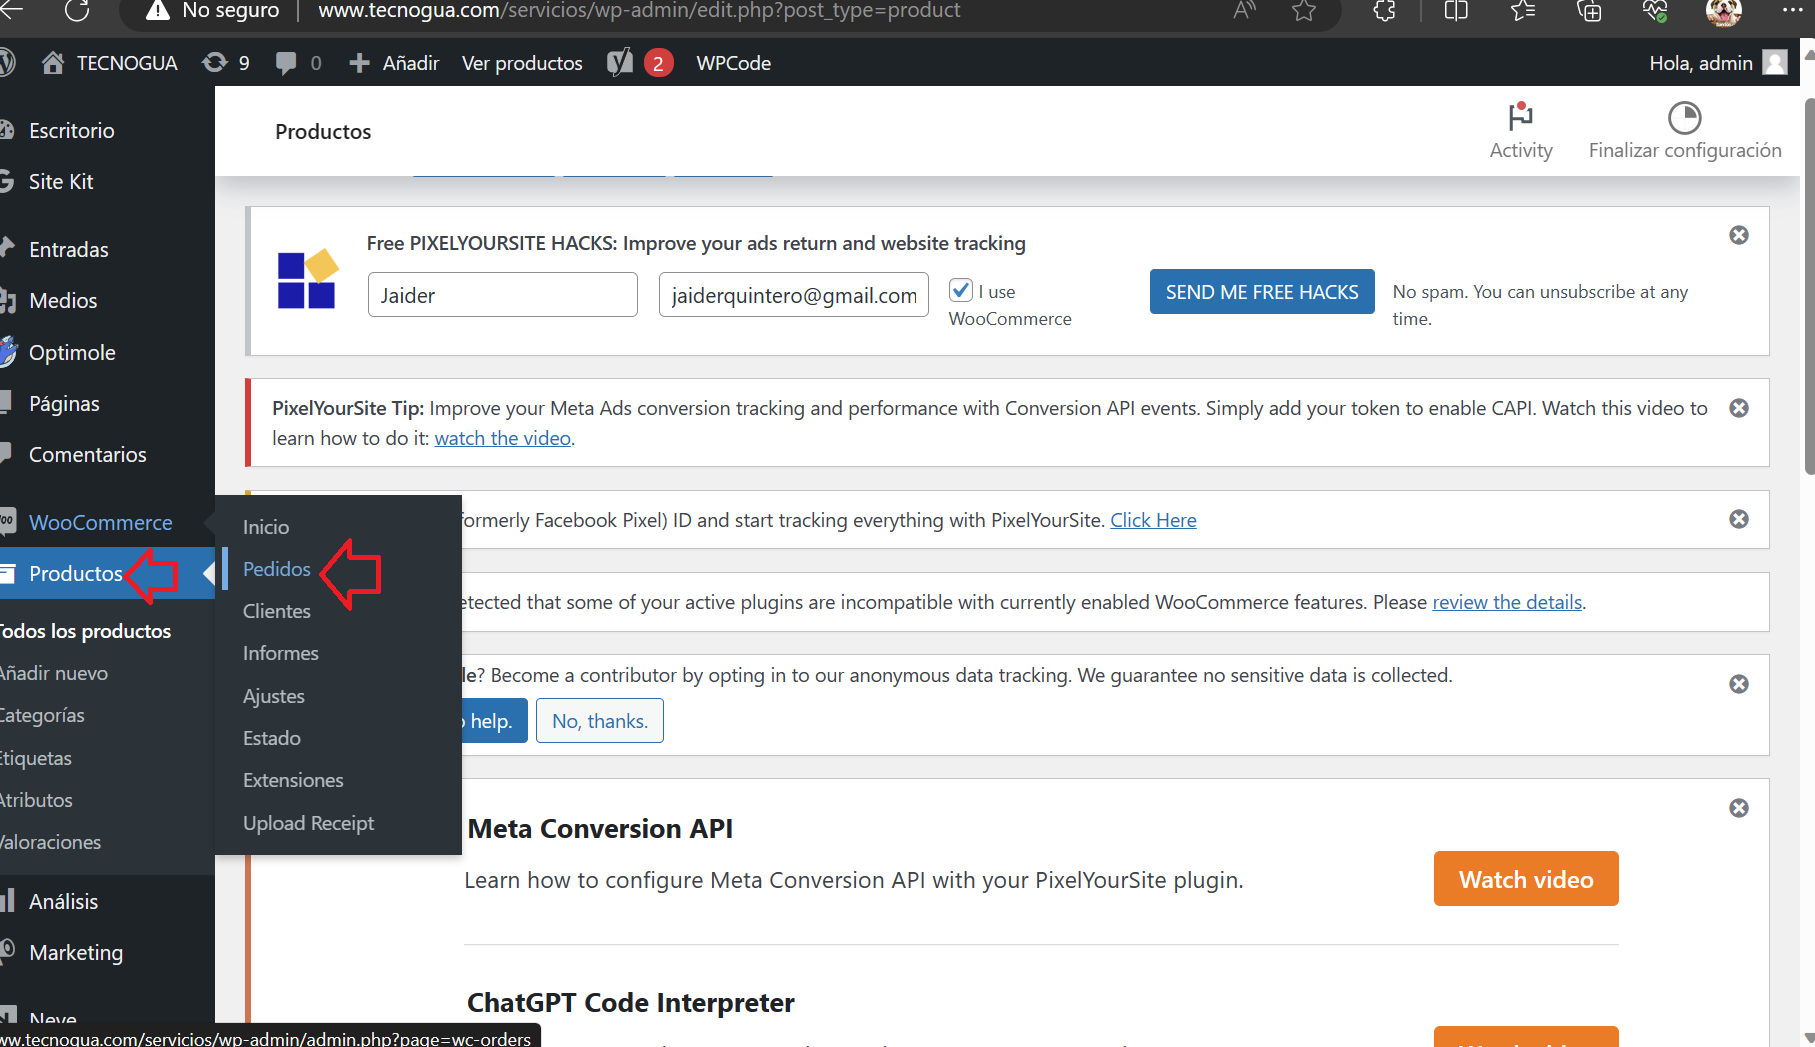Open the watch the video link

tap(502, 438)
